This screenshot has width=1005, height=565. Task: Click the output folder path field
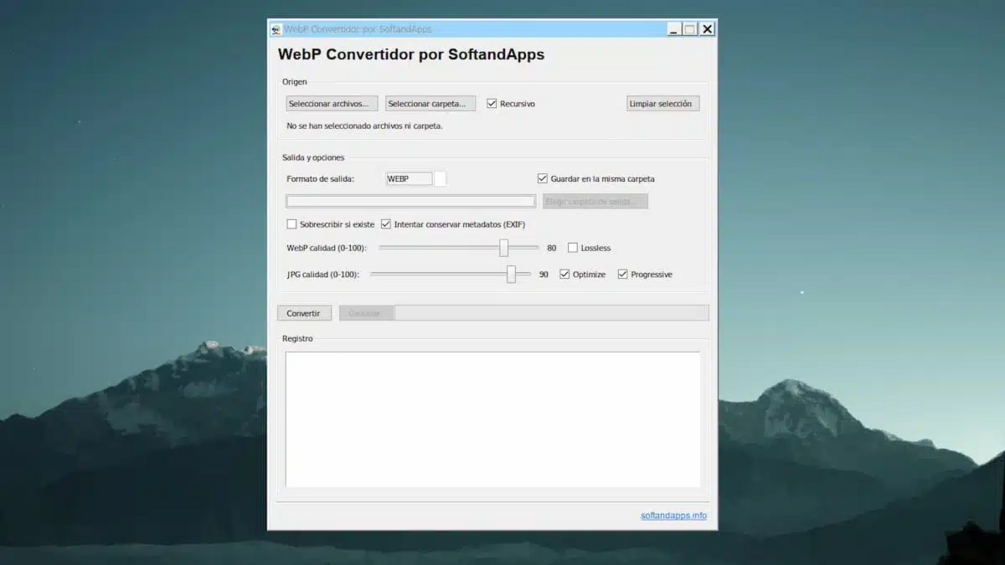pos(411,201)
